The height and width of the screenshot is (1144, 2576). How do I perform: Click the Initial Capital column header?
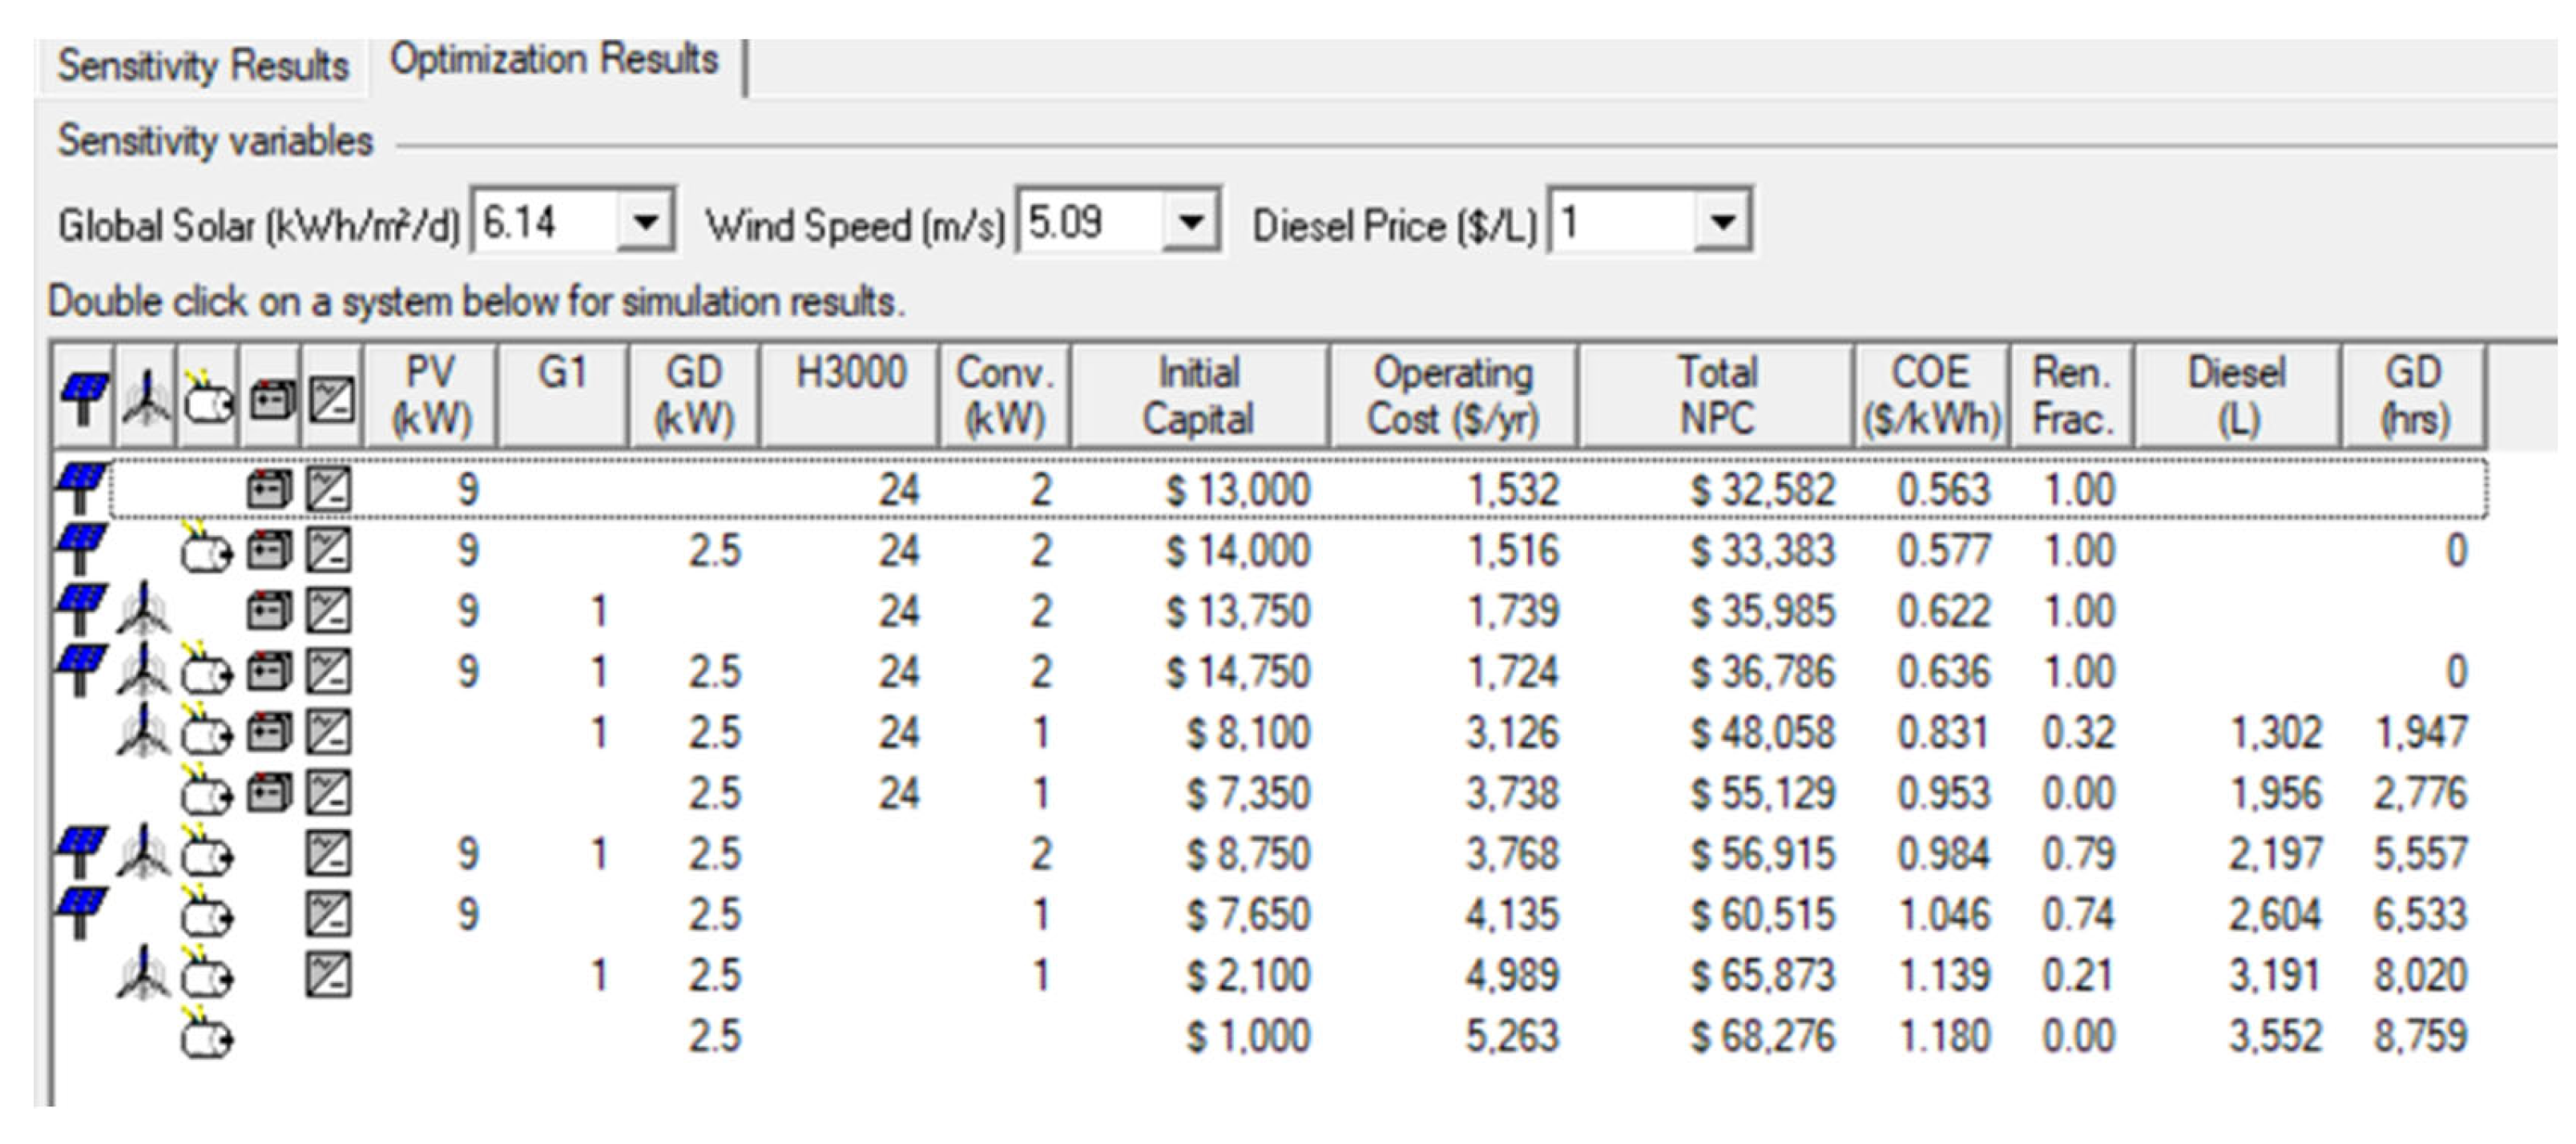pyautogui.click(x=1198, y=396)
